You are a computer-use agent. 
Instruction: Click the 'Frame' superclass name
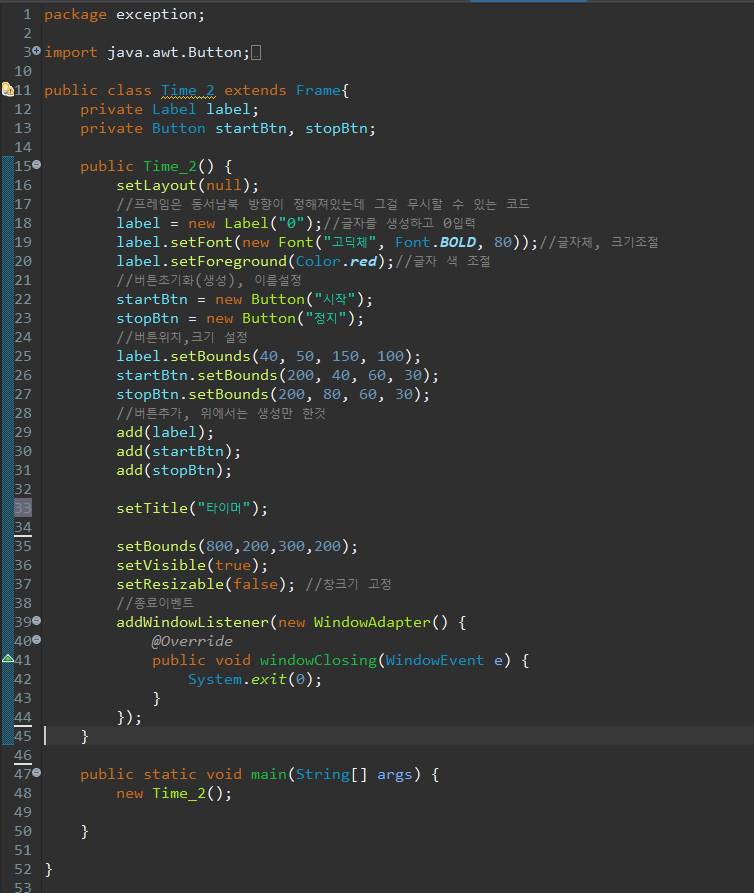click(319, 91)
